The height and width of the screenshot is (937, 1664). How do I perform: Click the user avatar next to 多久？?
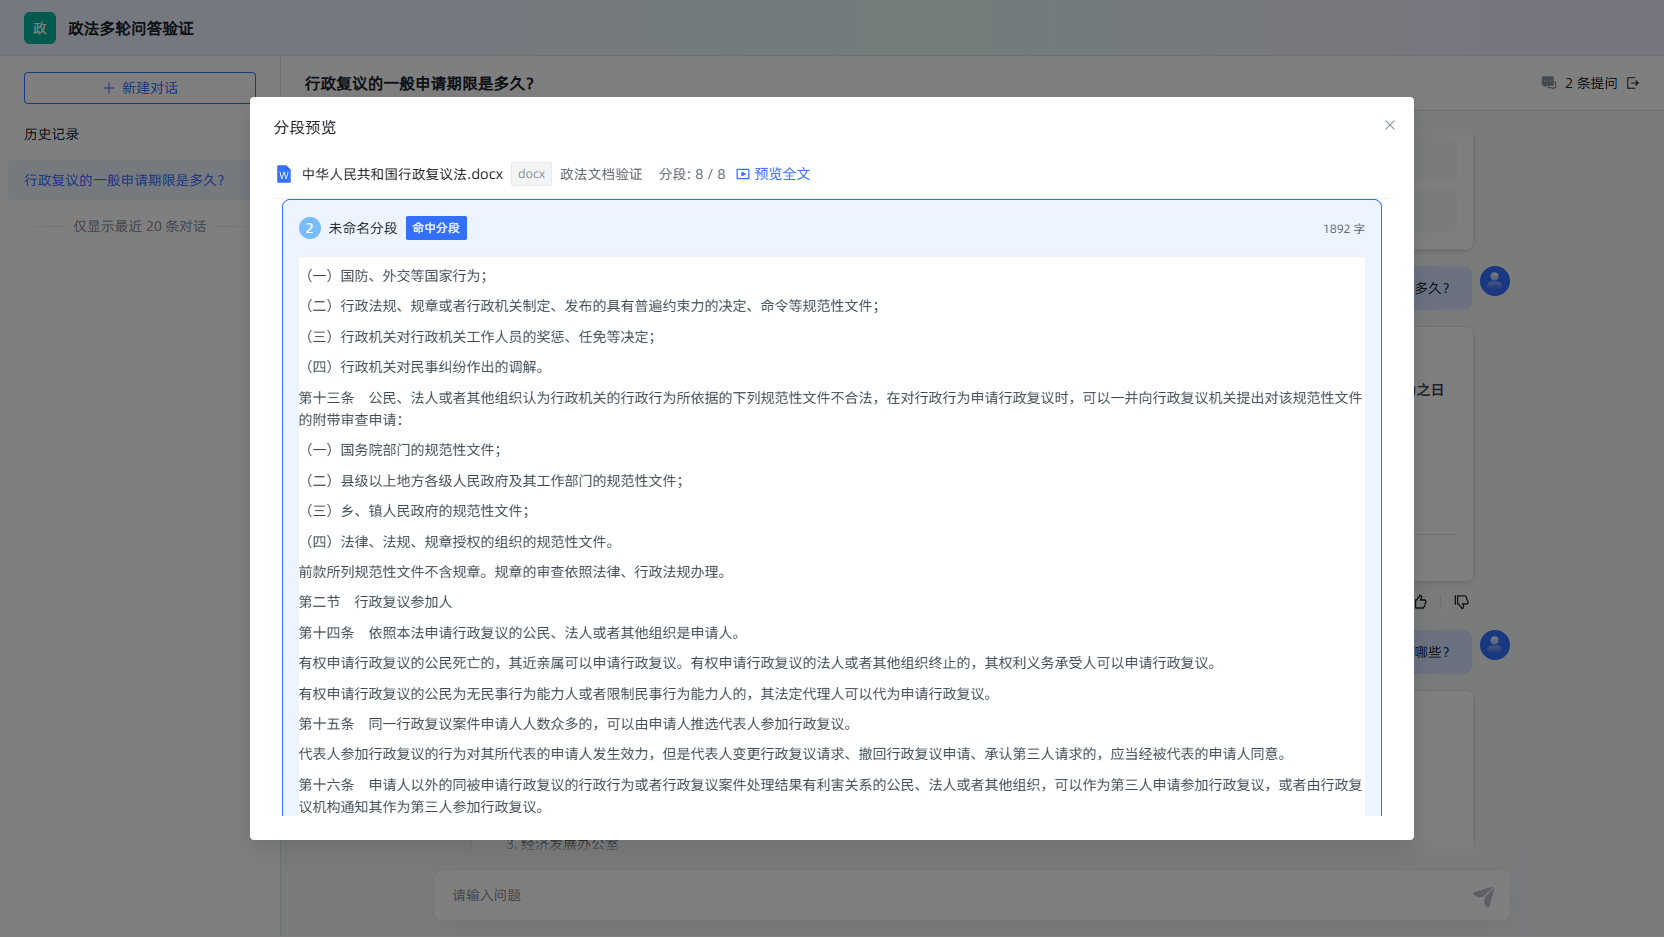pyautogui.click(x=1495, y=281)
